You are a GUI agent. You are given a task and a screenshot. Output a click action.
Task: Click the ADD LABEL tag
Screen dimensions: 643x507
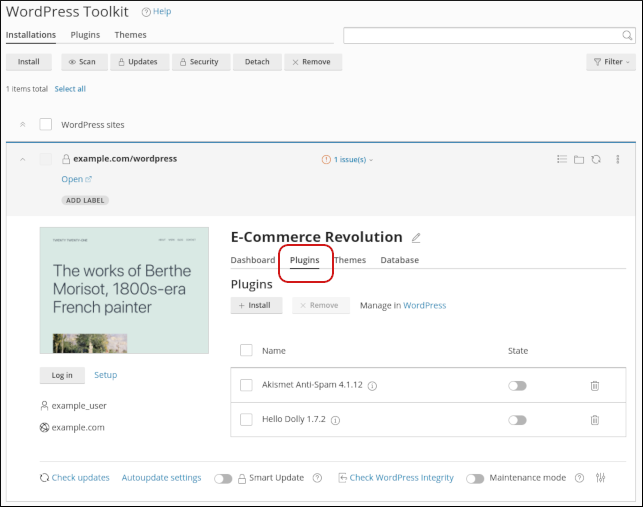85,200
